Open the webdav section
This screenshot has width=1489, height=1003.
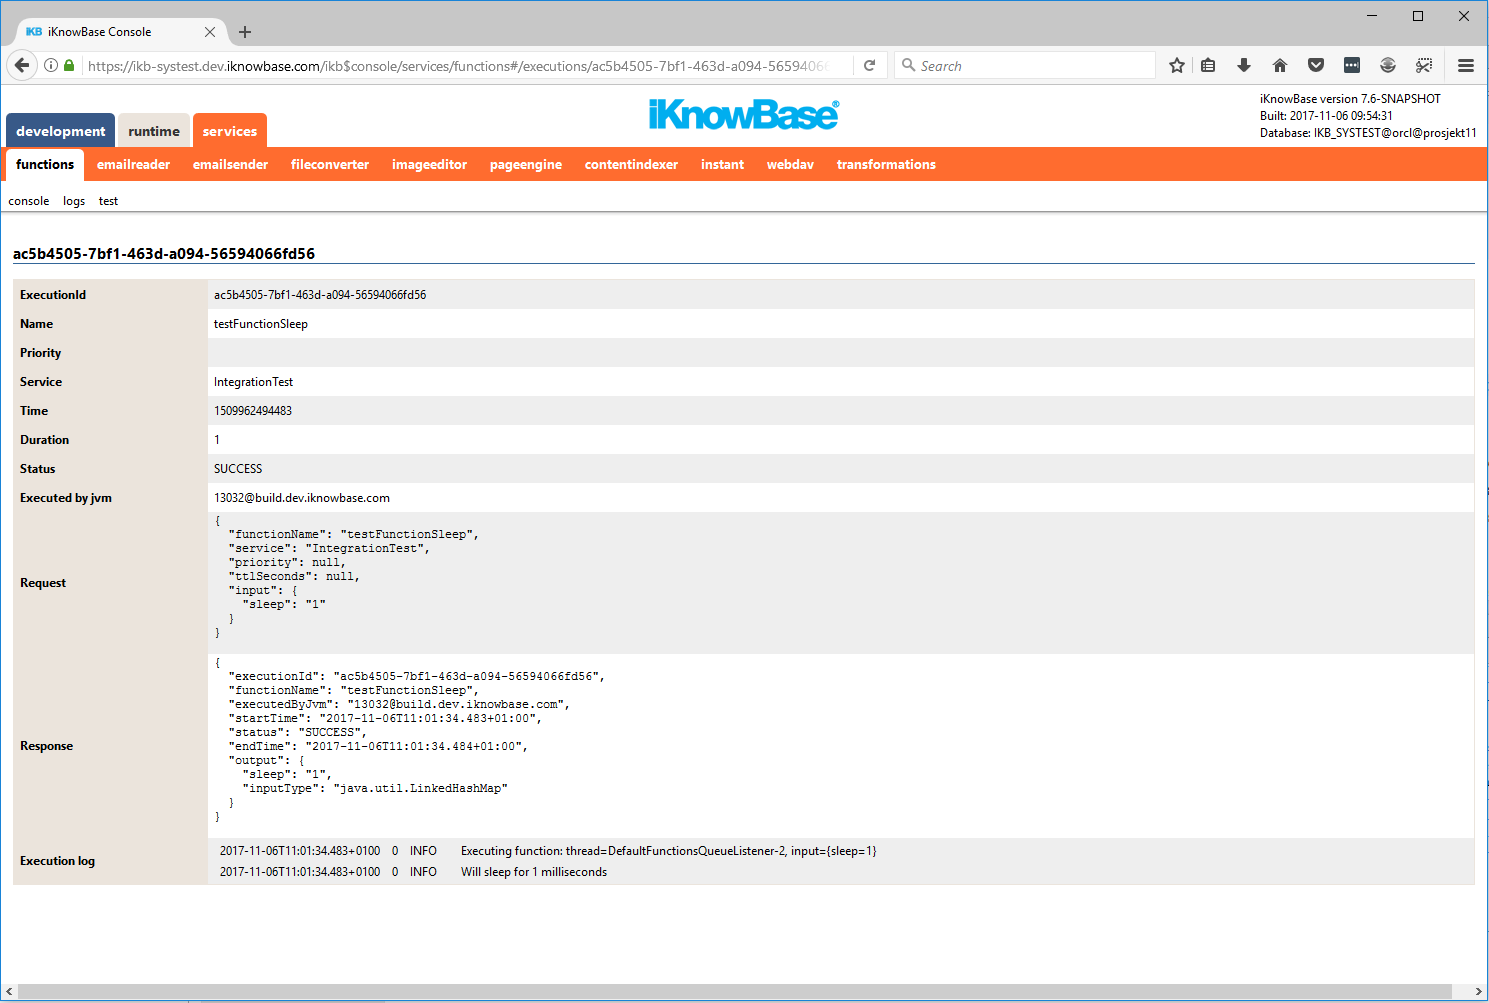point(790,165)
